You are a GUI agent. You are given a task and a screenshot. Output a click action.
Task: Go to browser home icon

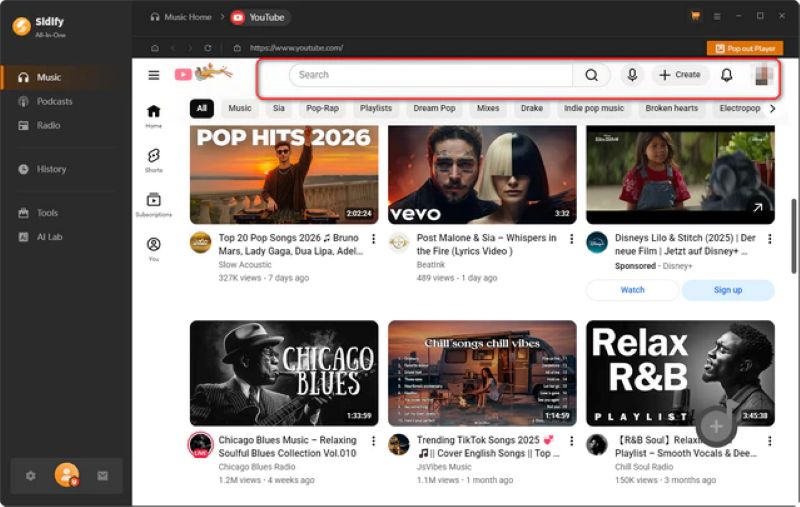click(x=155, y=48)
